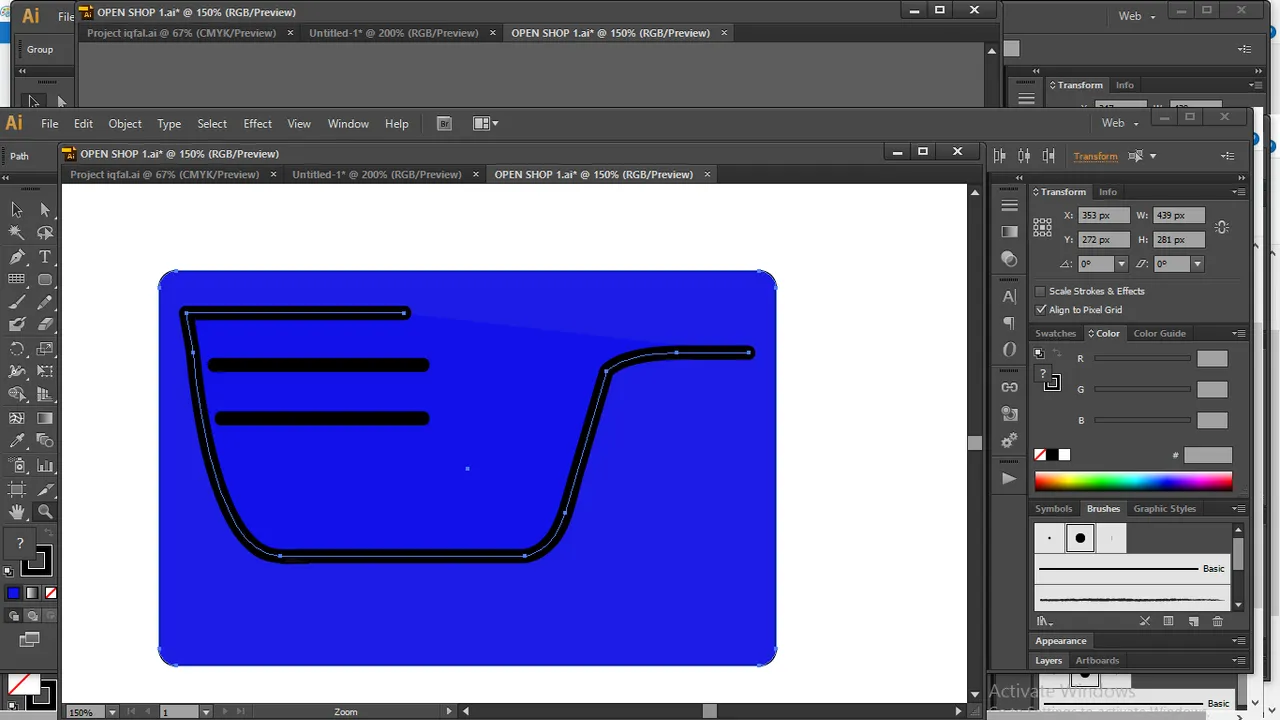Select the Artboard tool
Image resolution: width=1280 pixels, height=720 pixels.
click(x=17, y=488)
